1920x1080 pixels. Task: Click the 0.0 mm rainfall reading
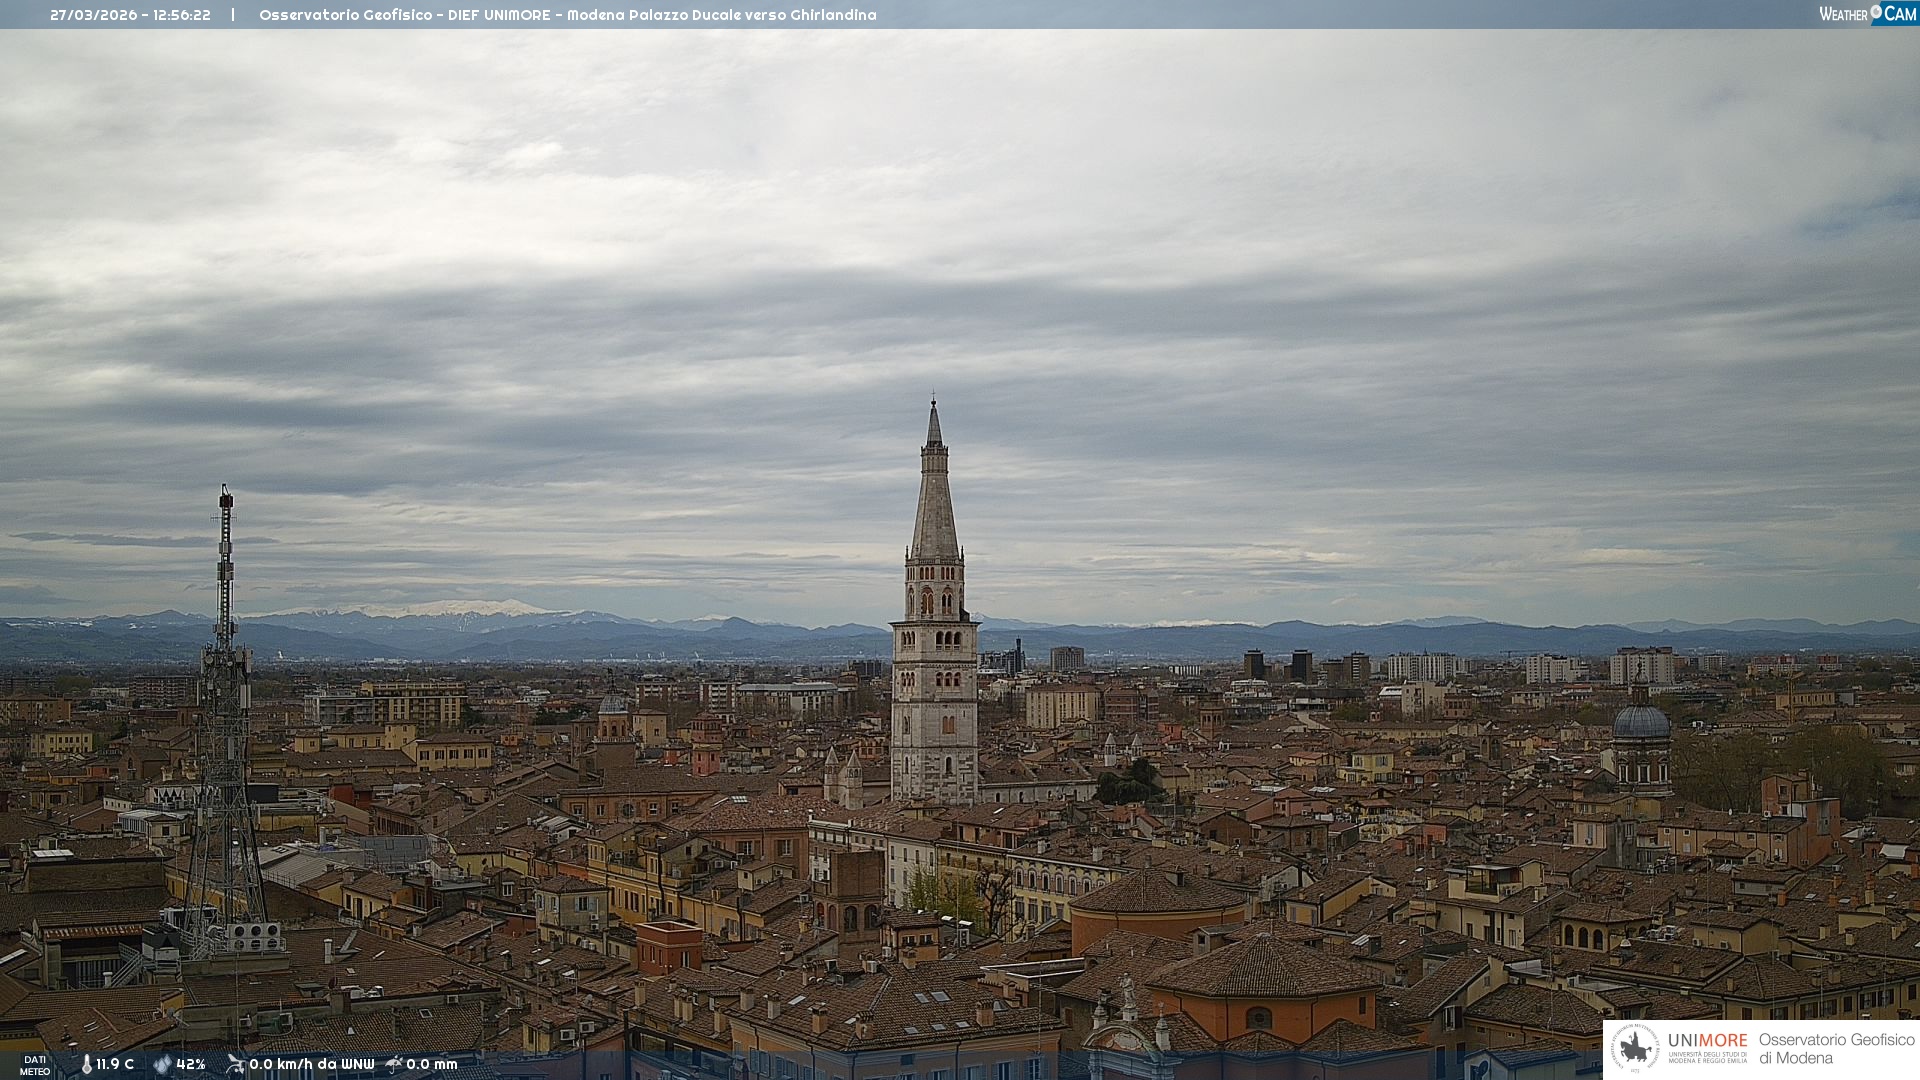(x=431, y=1064)
